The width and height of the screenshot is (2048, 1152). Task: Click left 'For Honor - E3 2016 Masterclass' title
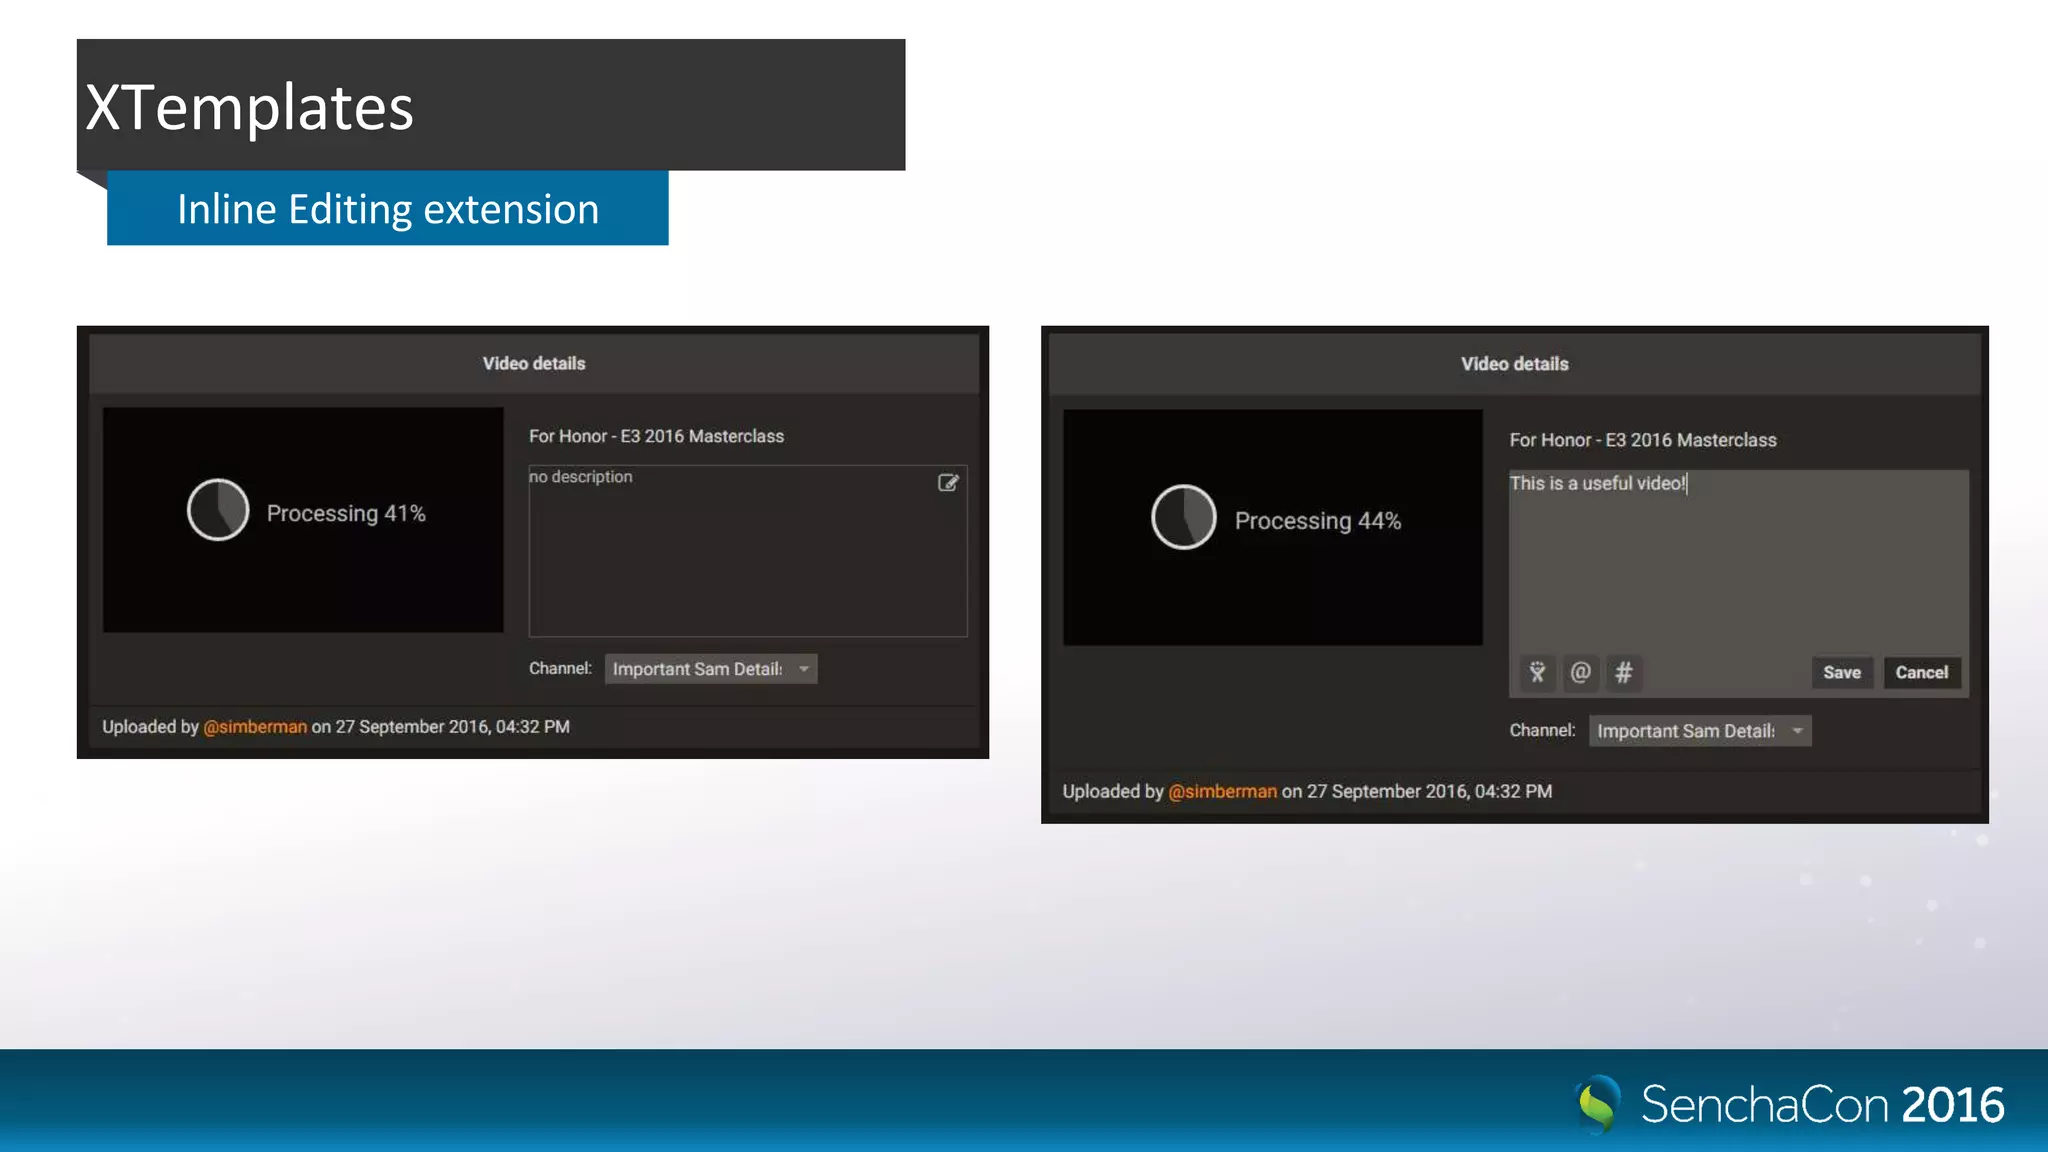(656, 436)
